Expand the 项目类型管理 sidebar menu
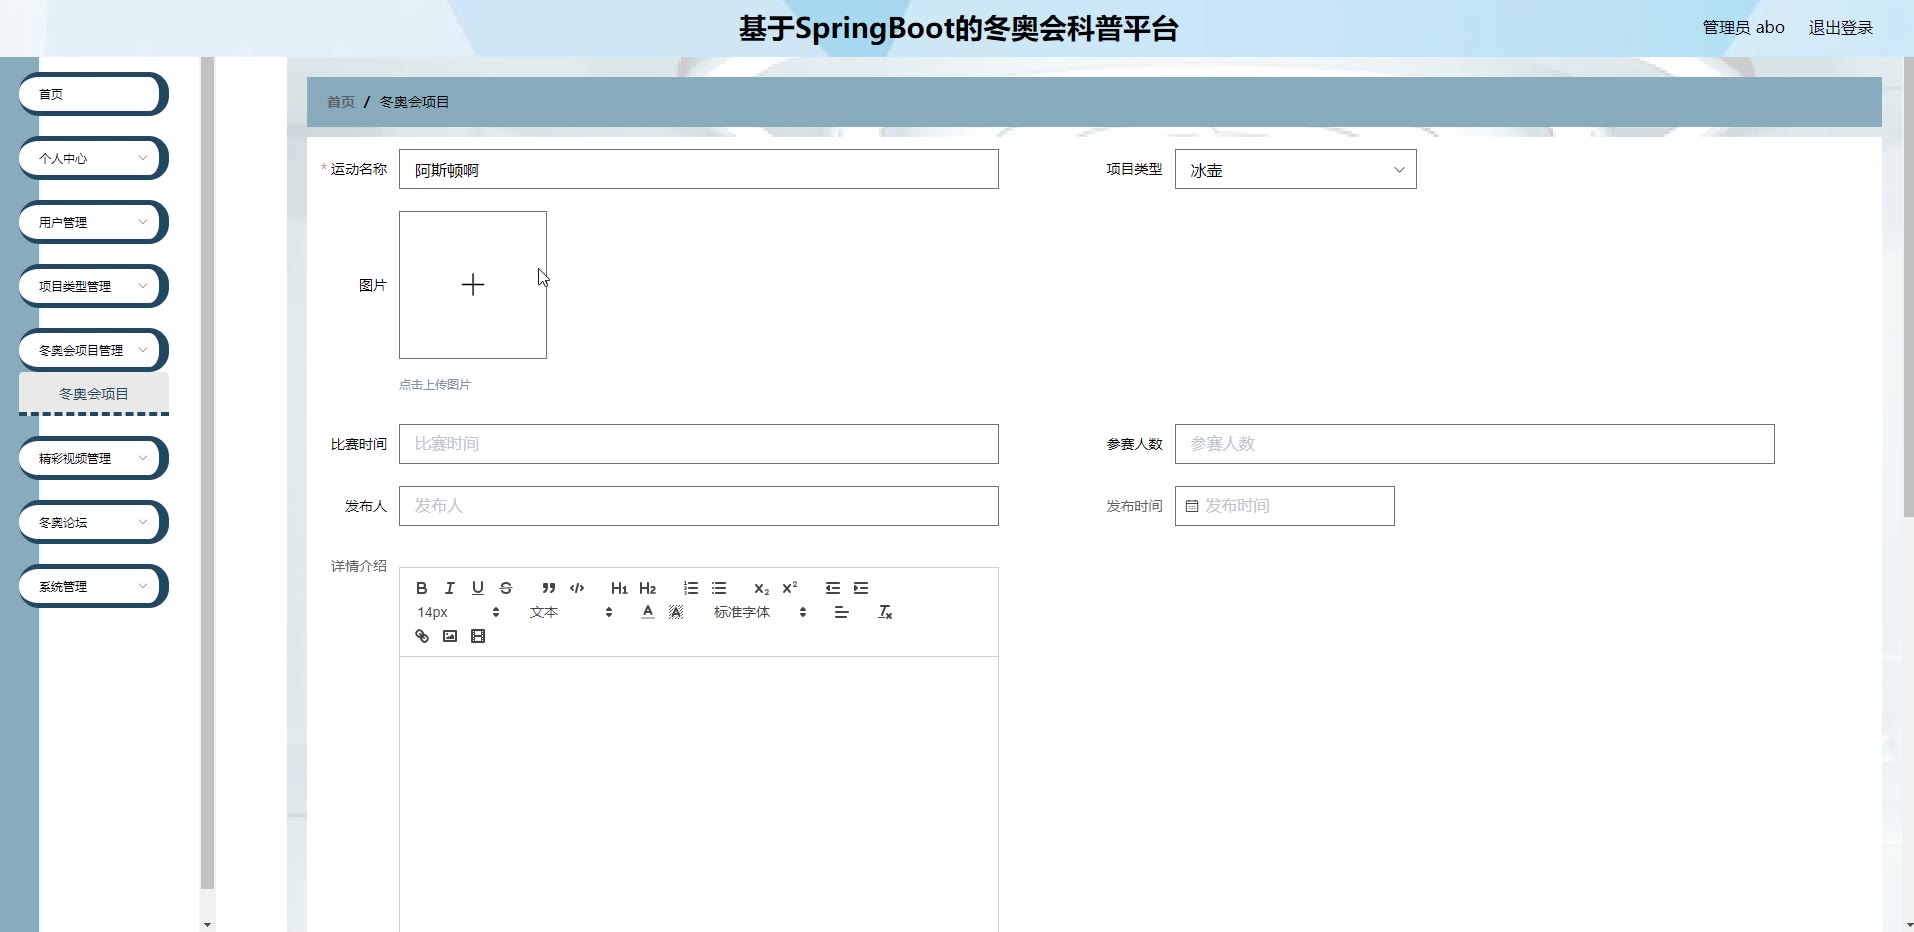The width and height of the screenshot is (1914, 932). point(93,286)
